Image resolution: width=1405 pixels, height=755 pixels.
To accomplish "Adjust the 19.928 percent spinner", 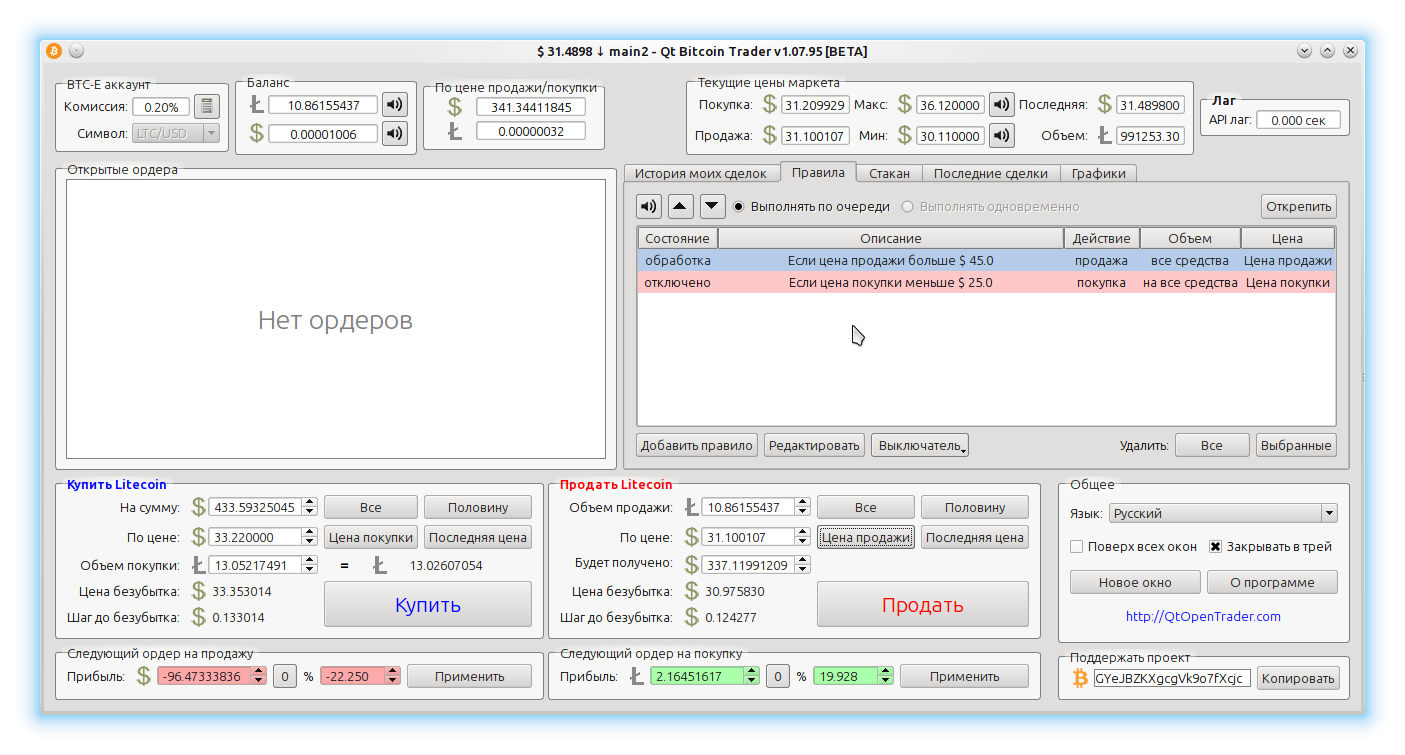I will point(885,676).
